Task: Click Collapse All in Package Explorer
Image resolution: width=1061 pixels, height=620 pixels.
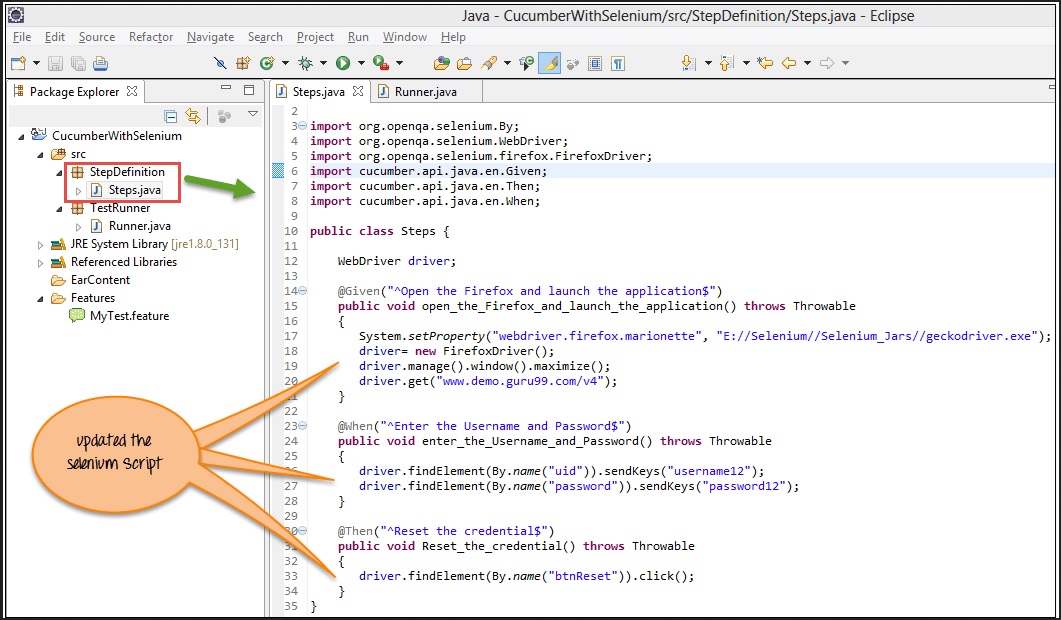Action: pyautogui.click(x=171, y=116)
